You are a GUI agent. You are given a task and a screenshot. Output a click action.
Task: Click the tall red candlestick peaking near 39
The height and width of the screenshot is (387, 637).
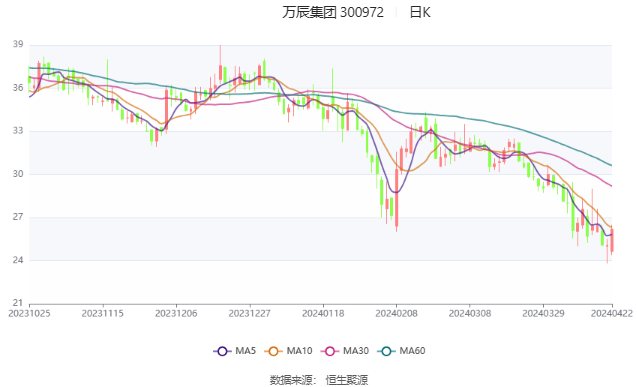220,67
